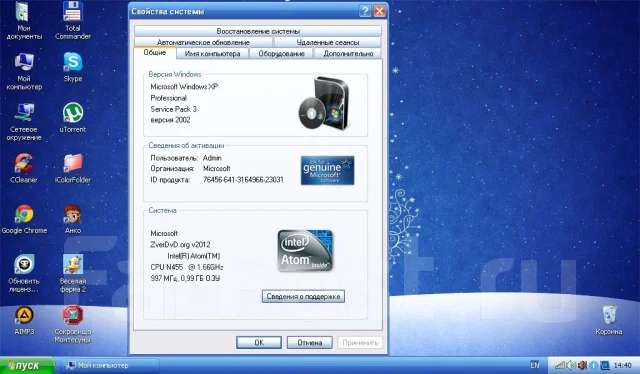Screen dimensions: 640x374
Task: Open the Дополнительно tab
Action: tap(348, 53)
